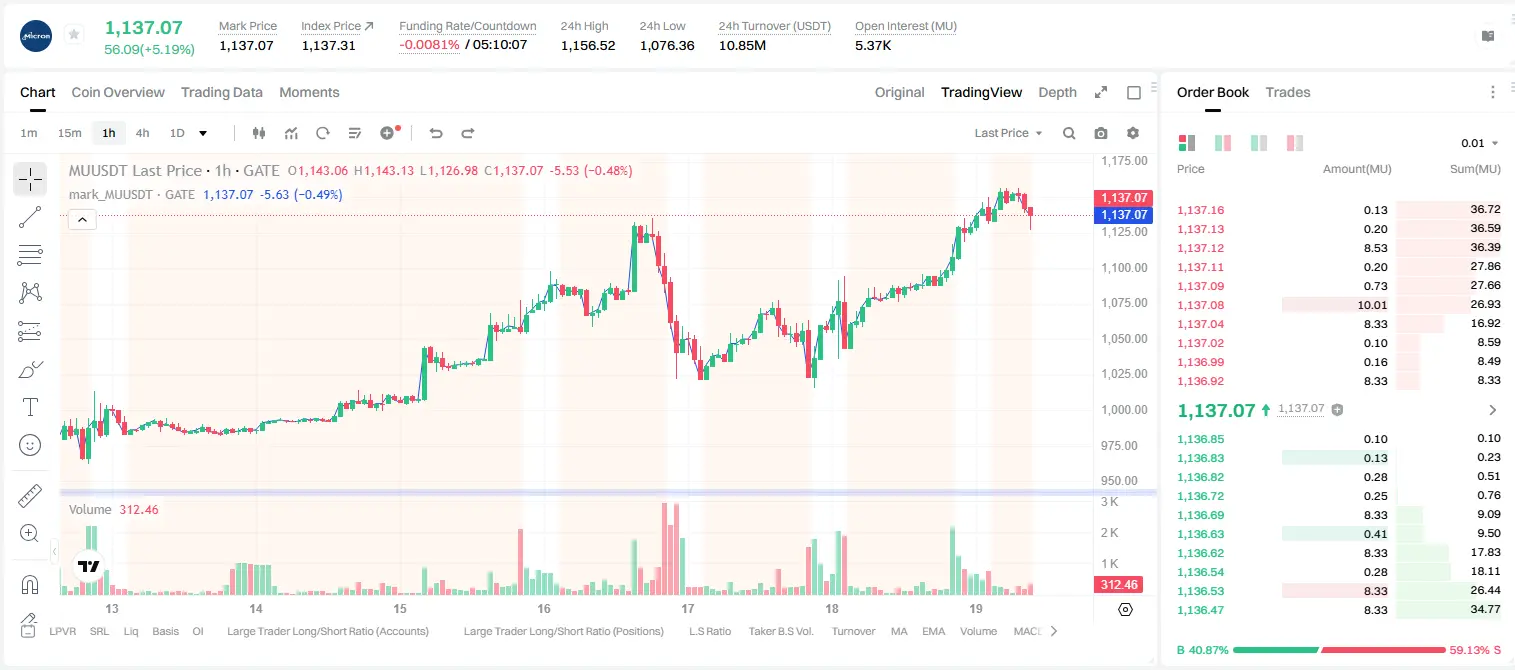Image resolution: width=1515 pixels, height=670 pixels.
Task: Select the trend line drawing tool
Action: 30,217
